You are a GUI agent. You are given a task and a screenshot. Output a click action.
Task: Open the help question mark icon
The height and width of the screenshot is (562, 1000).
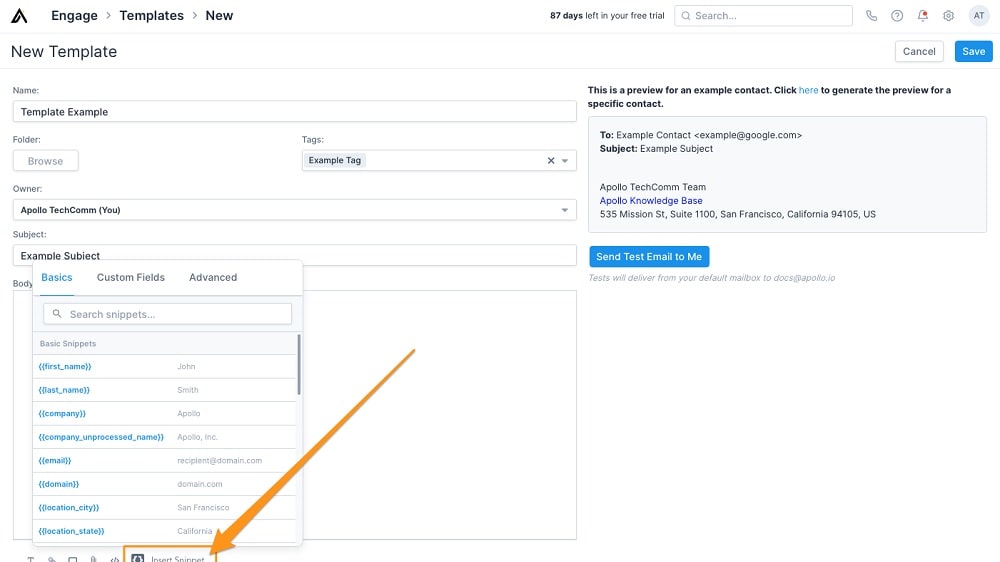[897, 16]
